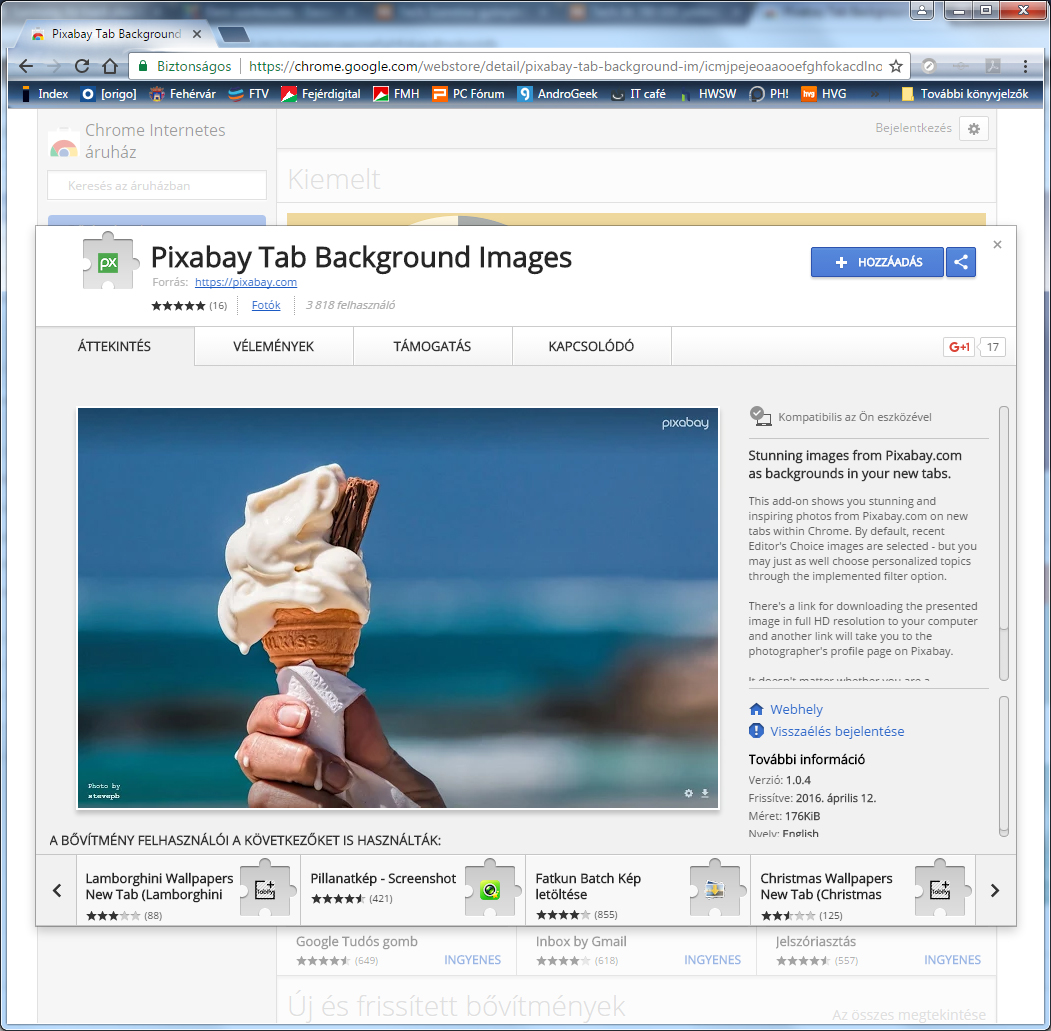1051x1031 pixels.
Task: Open the Webhely link
Action: click(x=796, y=709)
